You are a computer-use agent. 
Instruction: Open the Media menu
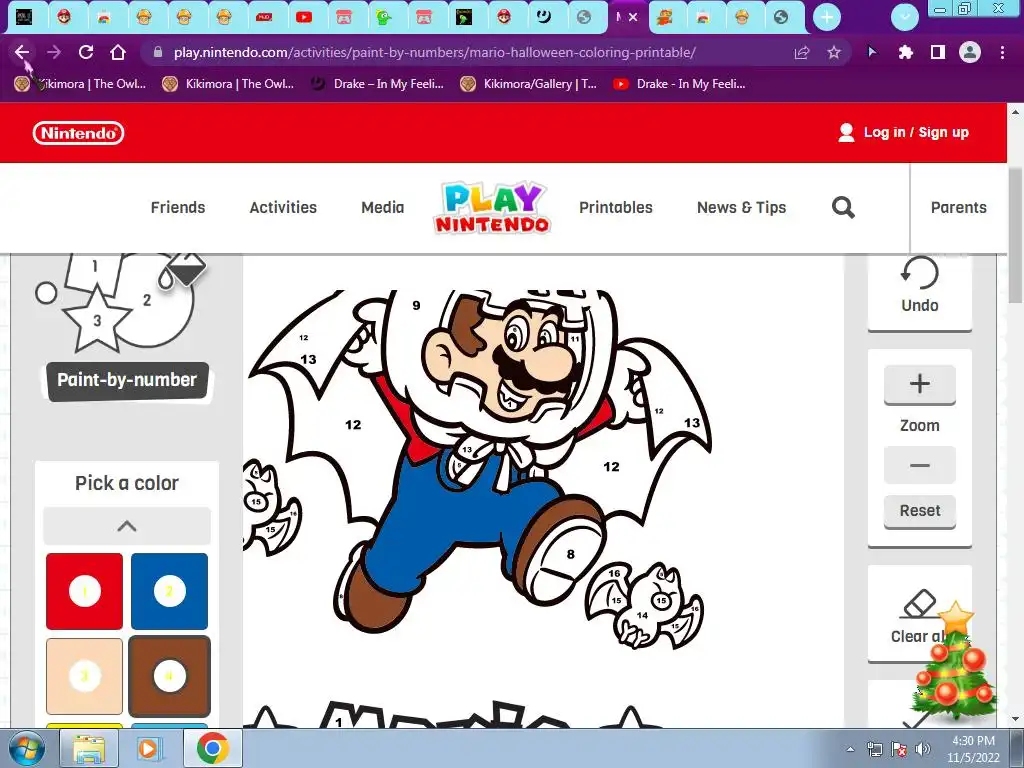(x=383, y=208)
